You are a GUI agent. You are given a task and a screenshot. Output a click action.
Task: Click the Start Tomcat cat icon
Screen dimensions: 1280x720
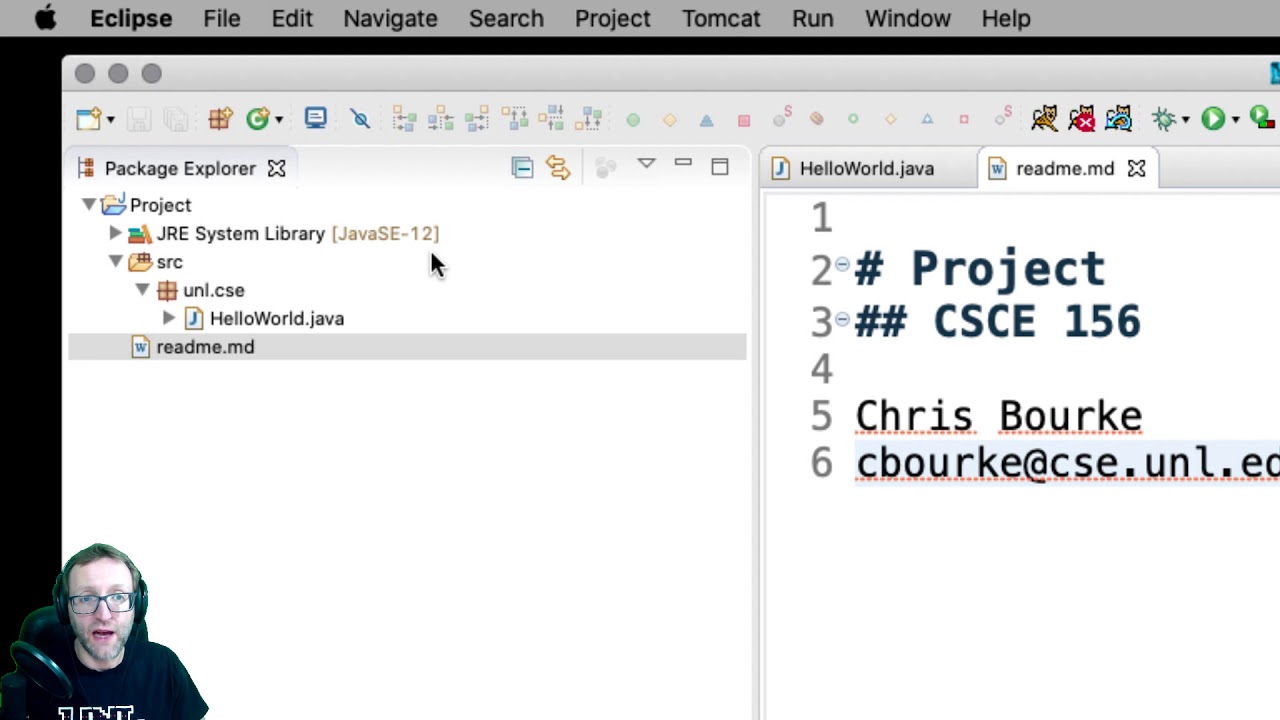[x=1044, y=119]
